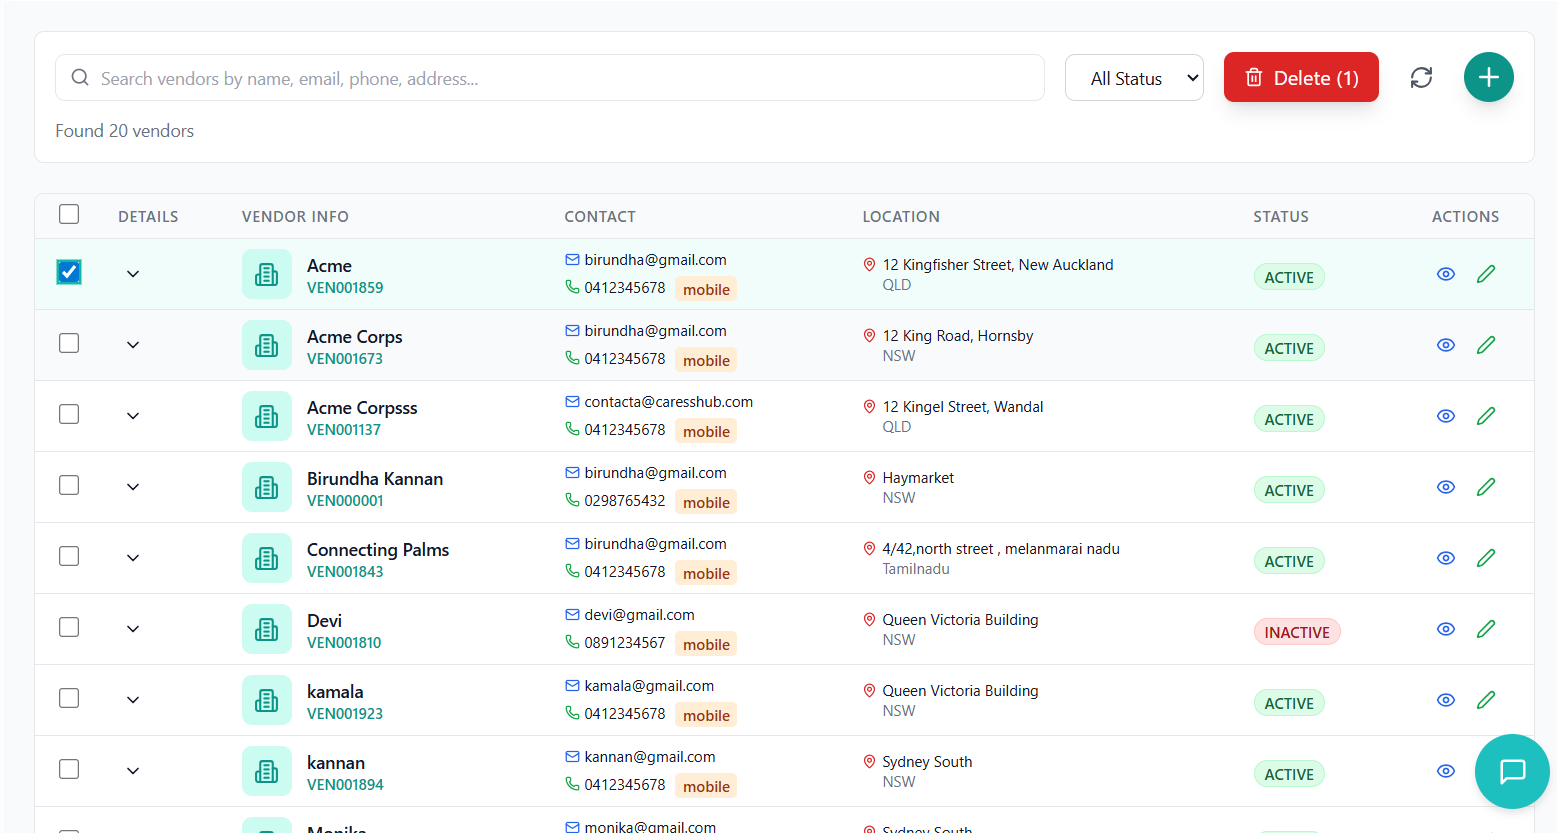The height and width of the screenshot is (833, 1557).
Task: Select the checkbox for Acme Corpsss
Action: (68, 413)
